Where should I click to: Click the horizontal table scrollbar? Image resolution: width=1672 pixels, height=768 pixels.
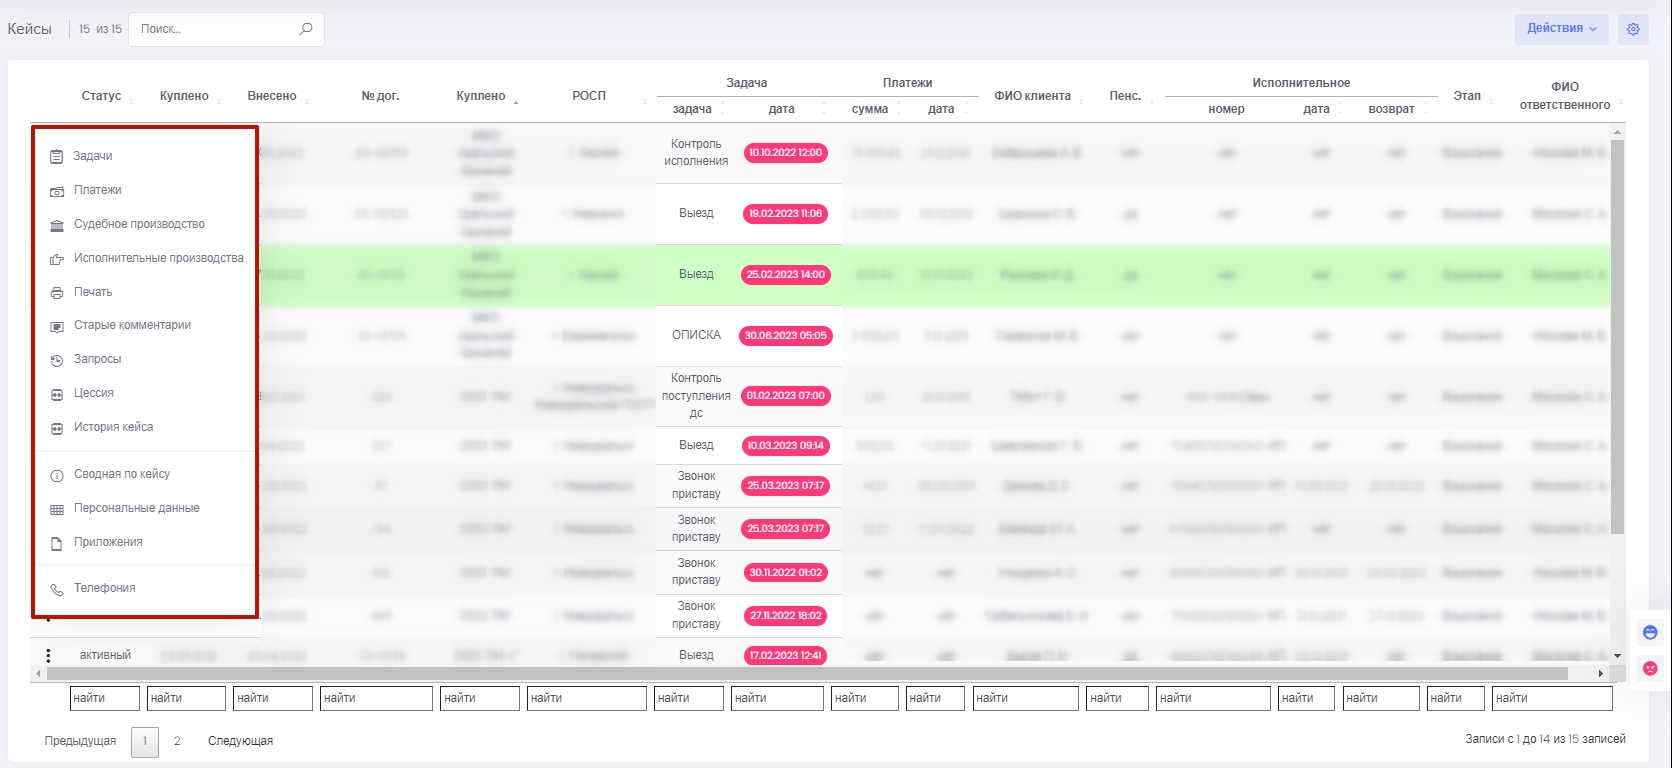(800, 674)
